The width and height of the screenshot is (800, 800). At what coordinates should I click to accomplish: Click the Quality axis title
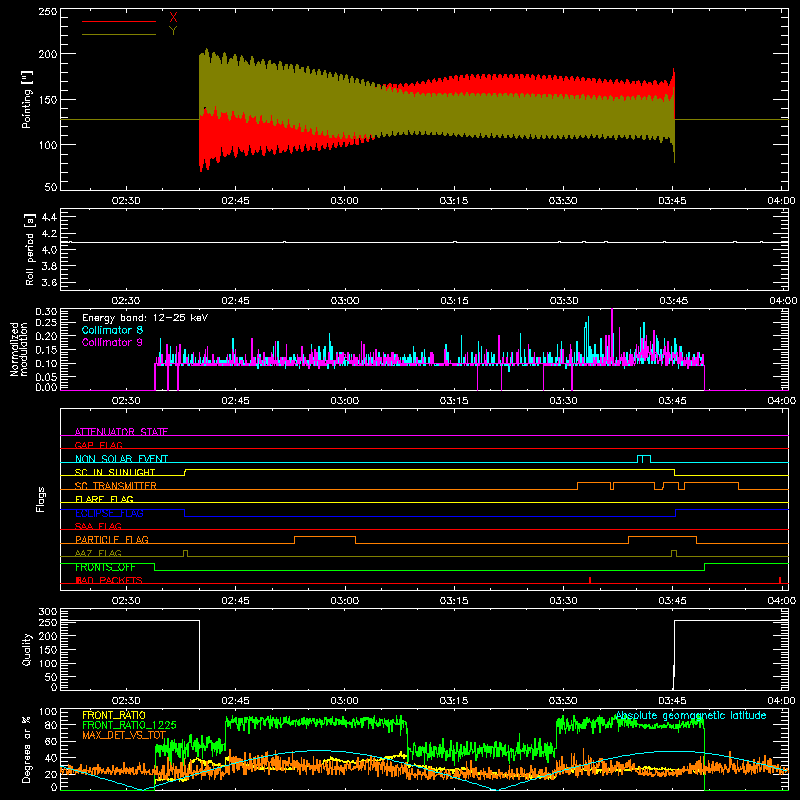click(27, 649)
